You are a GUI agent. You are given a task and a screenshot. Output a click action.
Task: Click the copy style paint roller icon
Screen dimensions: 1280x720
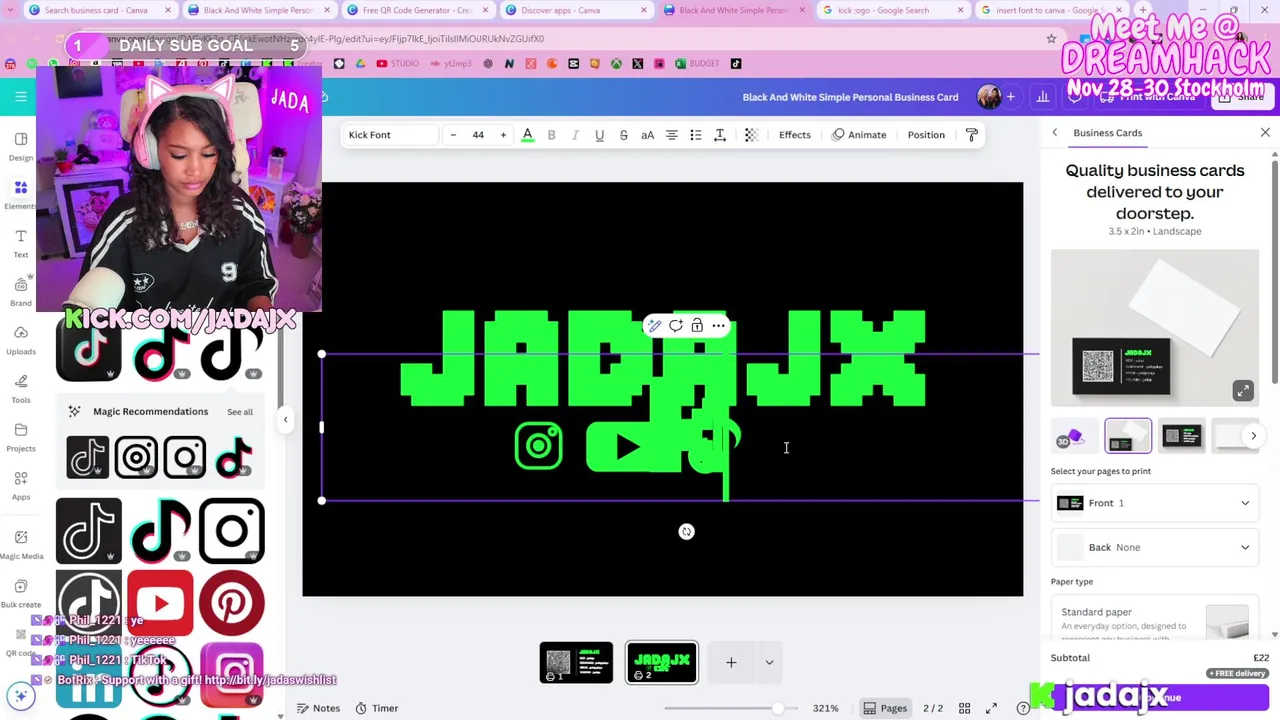tap(971, 135)
